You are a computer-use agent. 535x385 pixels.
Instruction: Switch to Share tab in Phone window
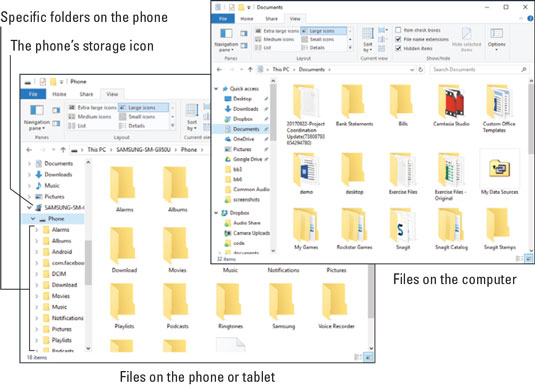[x=86, y=94]
